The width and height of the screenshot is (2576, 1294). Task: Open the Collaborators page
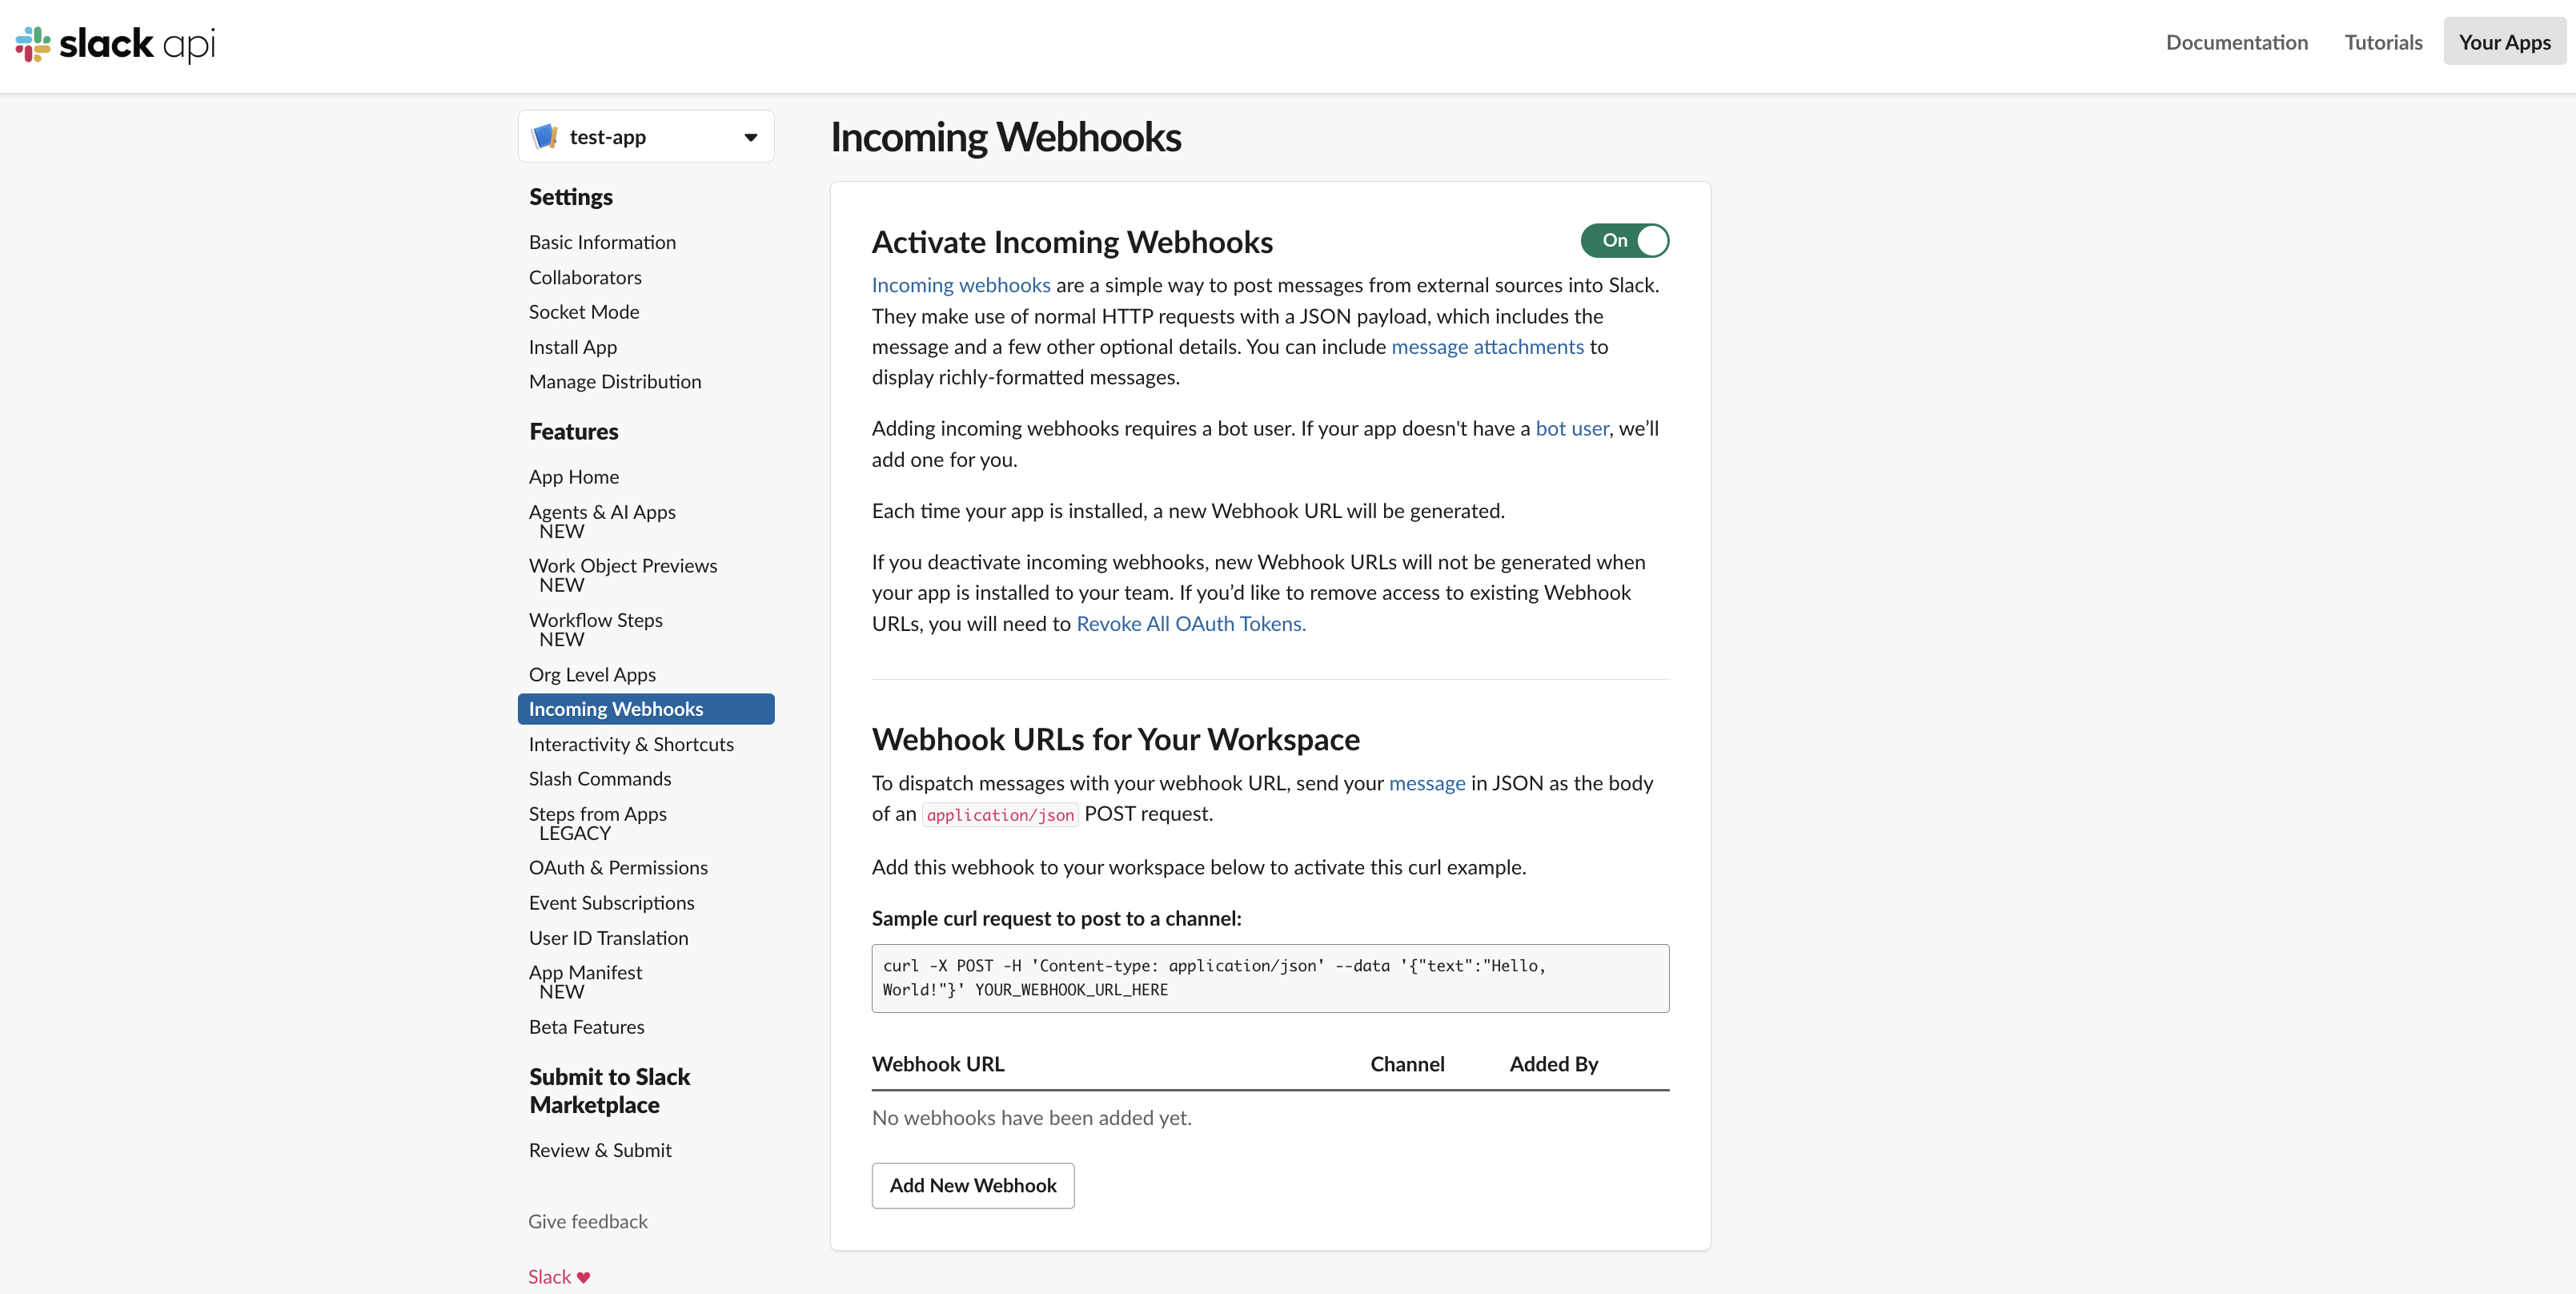point(585,277)
